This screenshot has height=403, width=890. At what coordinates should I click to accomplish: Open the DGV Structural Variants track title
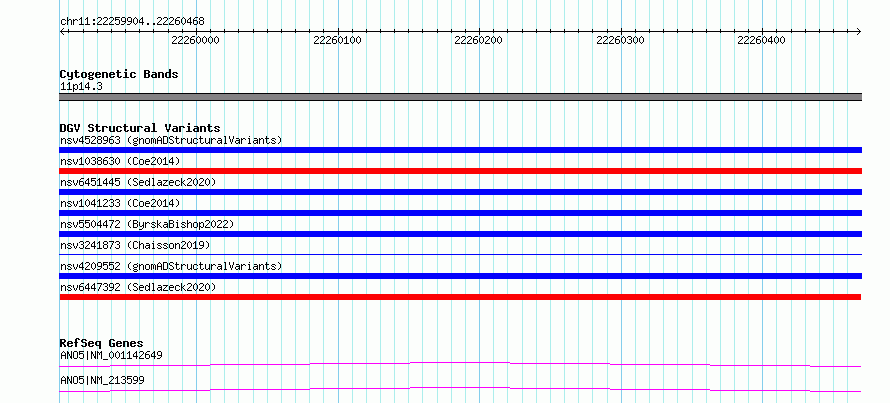[140, 128]
